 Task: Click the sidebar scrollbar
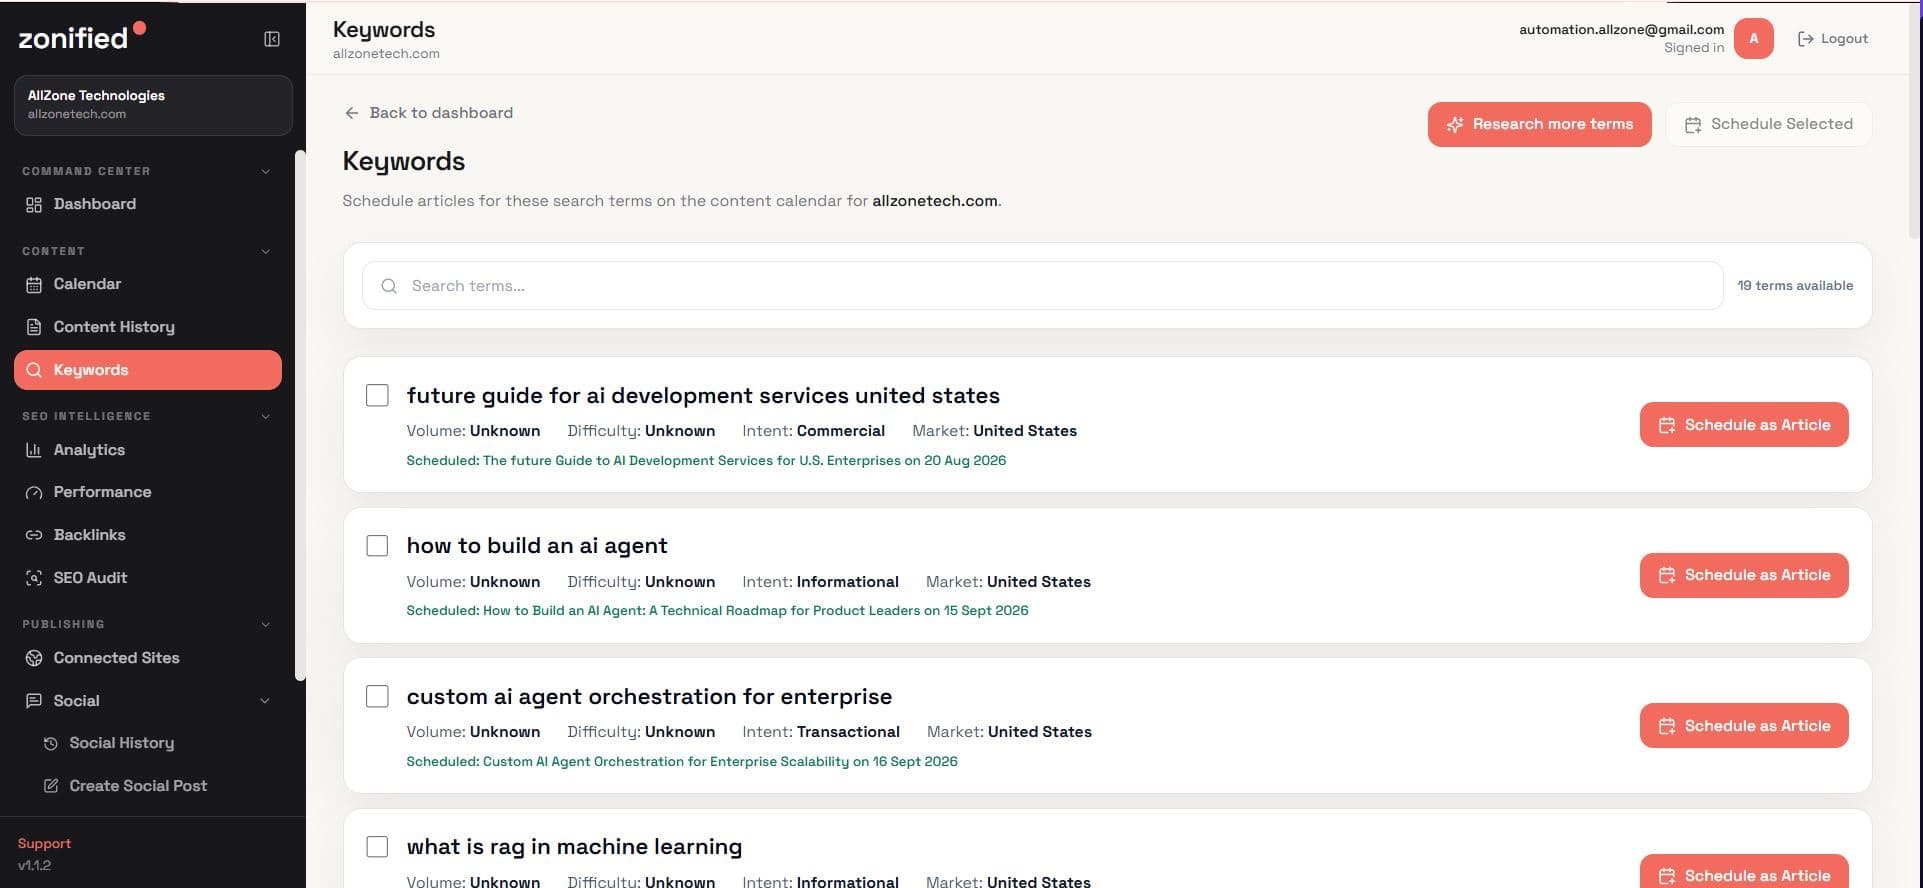[300, 415]
